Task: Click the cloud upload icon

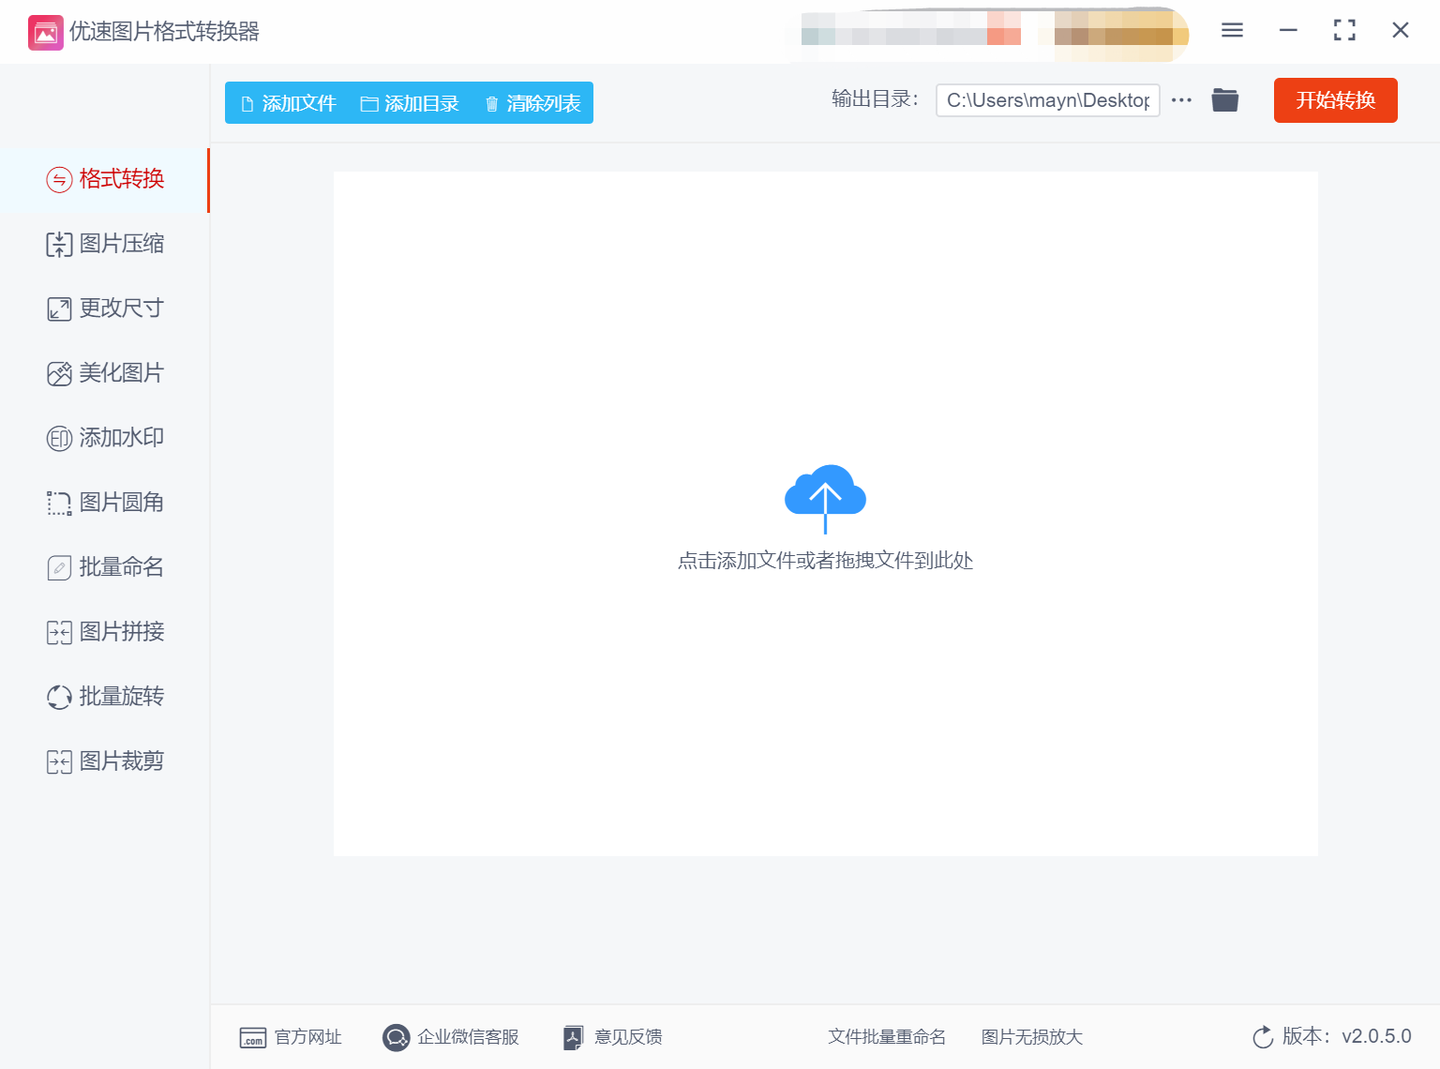Action: point(825,498)
